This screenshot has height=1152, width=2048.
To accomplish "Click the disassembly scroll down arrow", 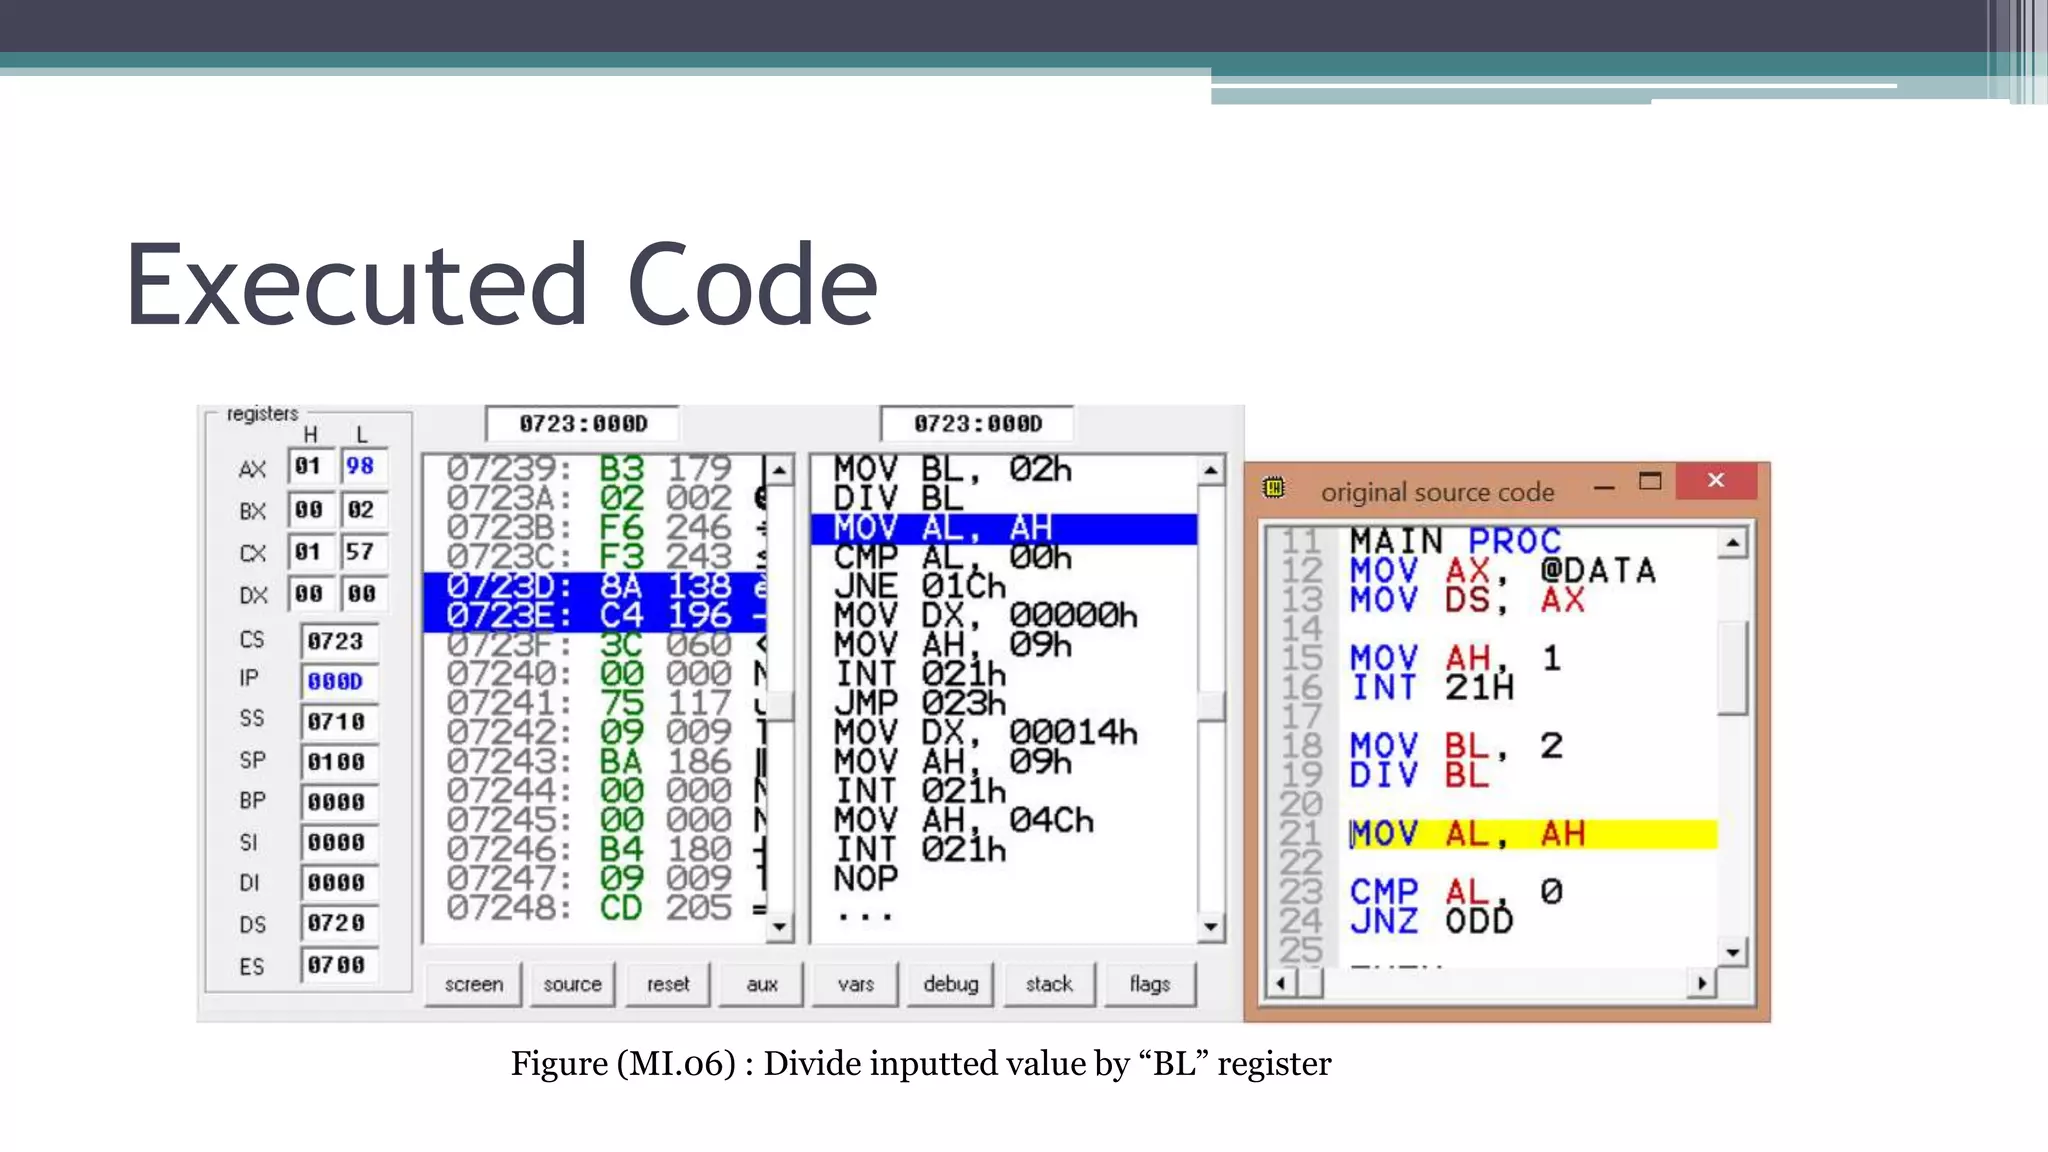I will pyautogui.click(x=1211, y=927).
